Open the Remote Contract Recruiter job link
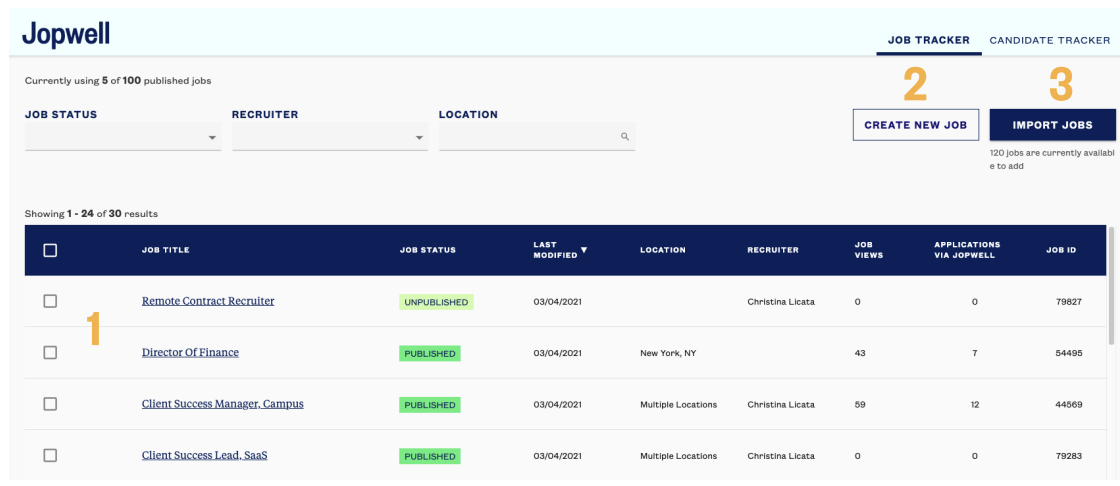The height and width of the screenshot is (486, 1120). point(208,301)
